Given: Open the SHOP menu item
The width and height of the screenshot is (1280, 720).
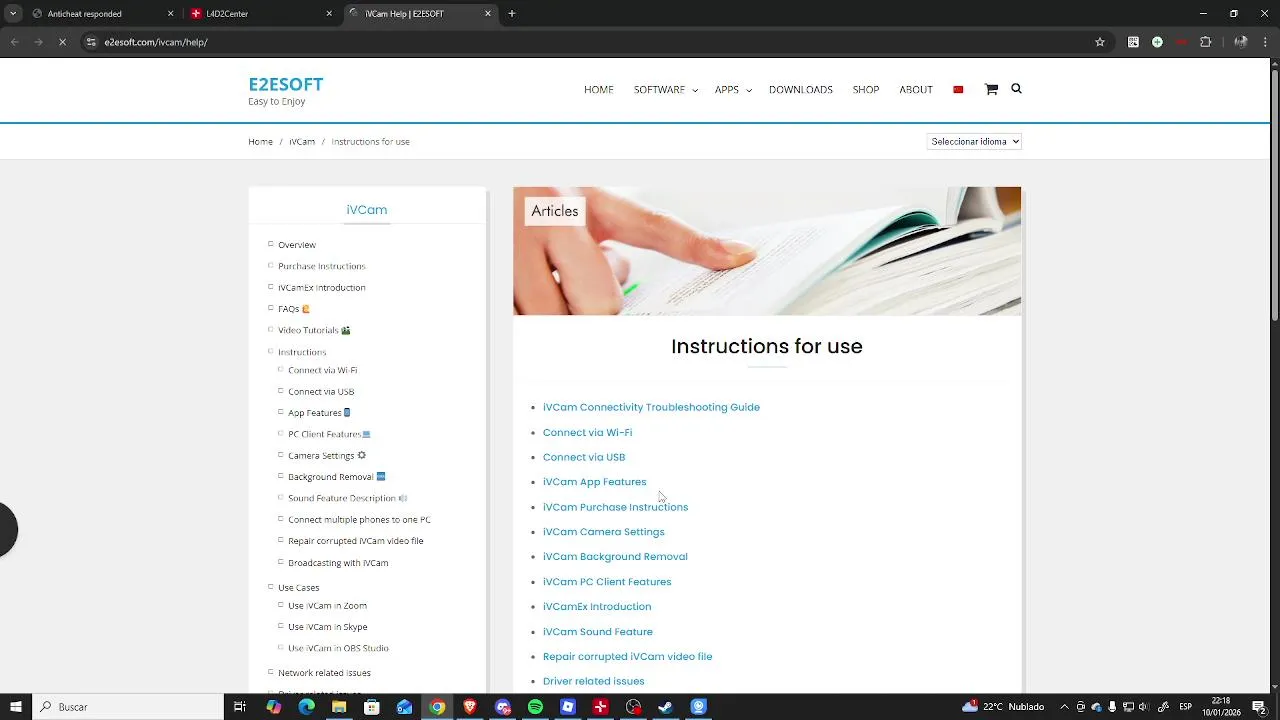Looking at the screenshot, I should point(866,90).
